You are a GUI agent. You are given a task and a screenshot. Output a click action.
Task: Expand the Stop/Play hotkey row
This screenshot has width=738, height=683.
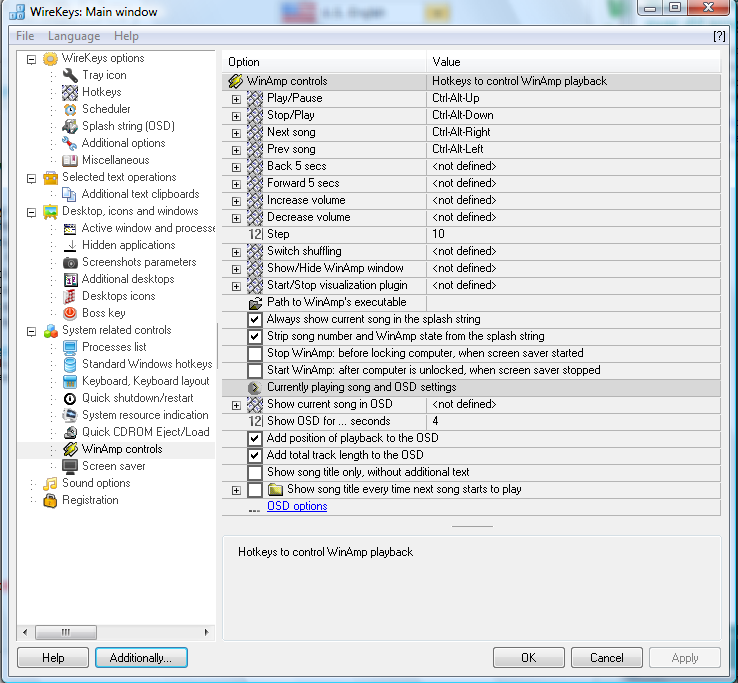[x=236, y=116]
